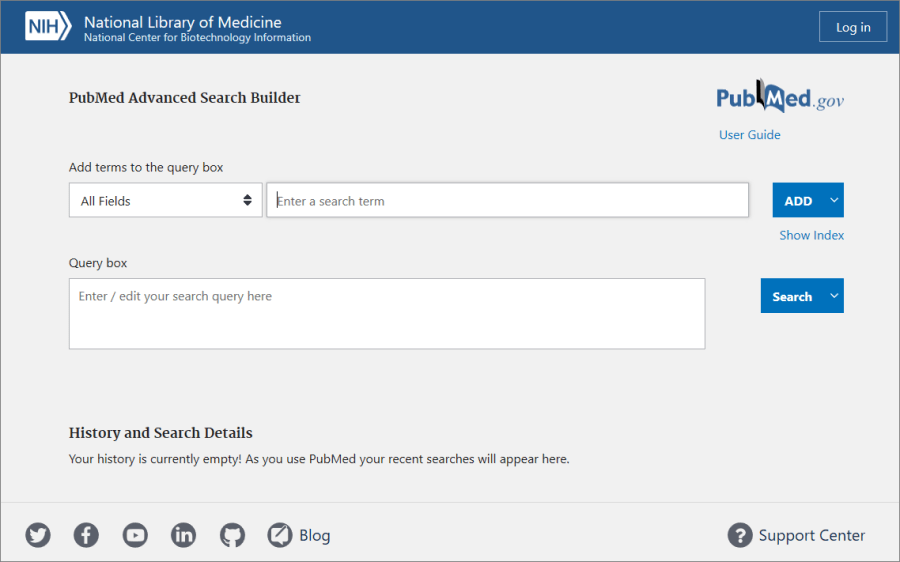This screenshot has width=900, height=562.
Task: Click the PubMed.gov logo
Action: 780,96
